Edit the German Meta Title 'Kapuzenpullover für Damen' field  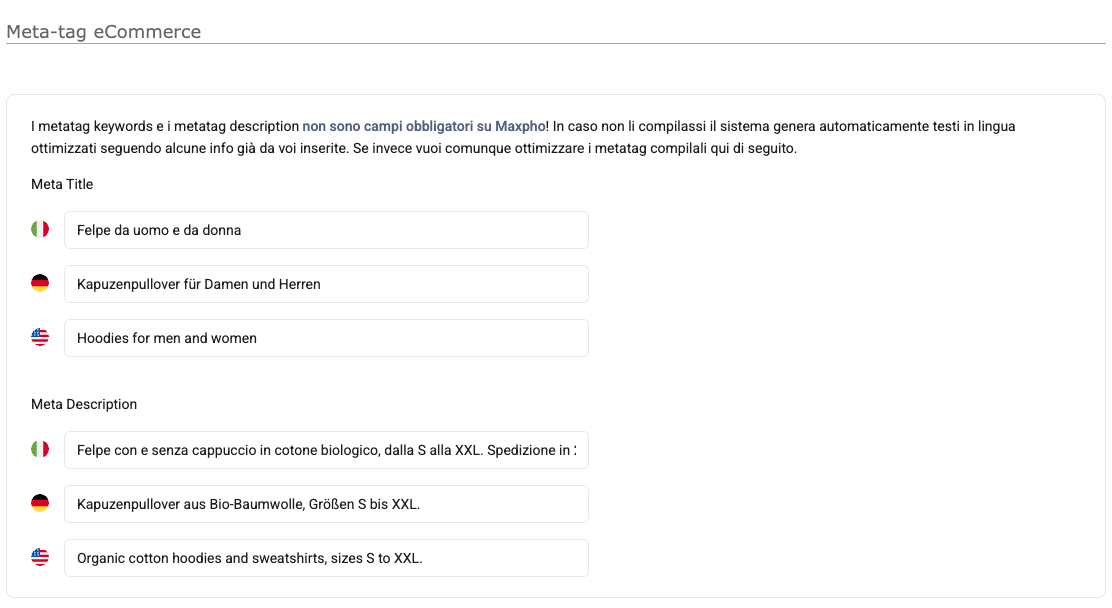coord(326,284)
